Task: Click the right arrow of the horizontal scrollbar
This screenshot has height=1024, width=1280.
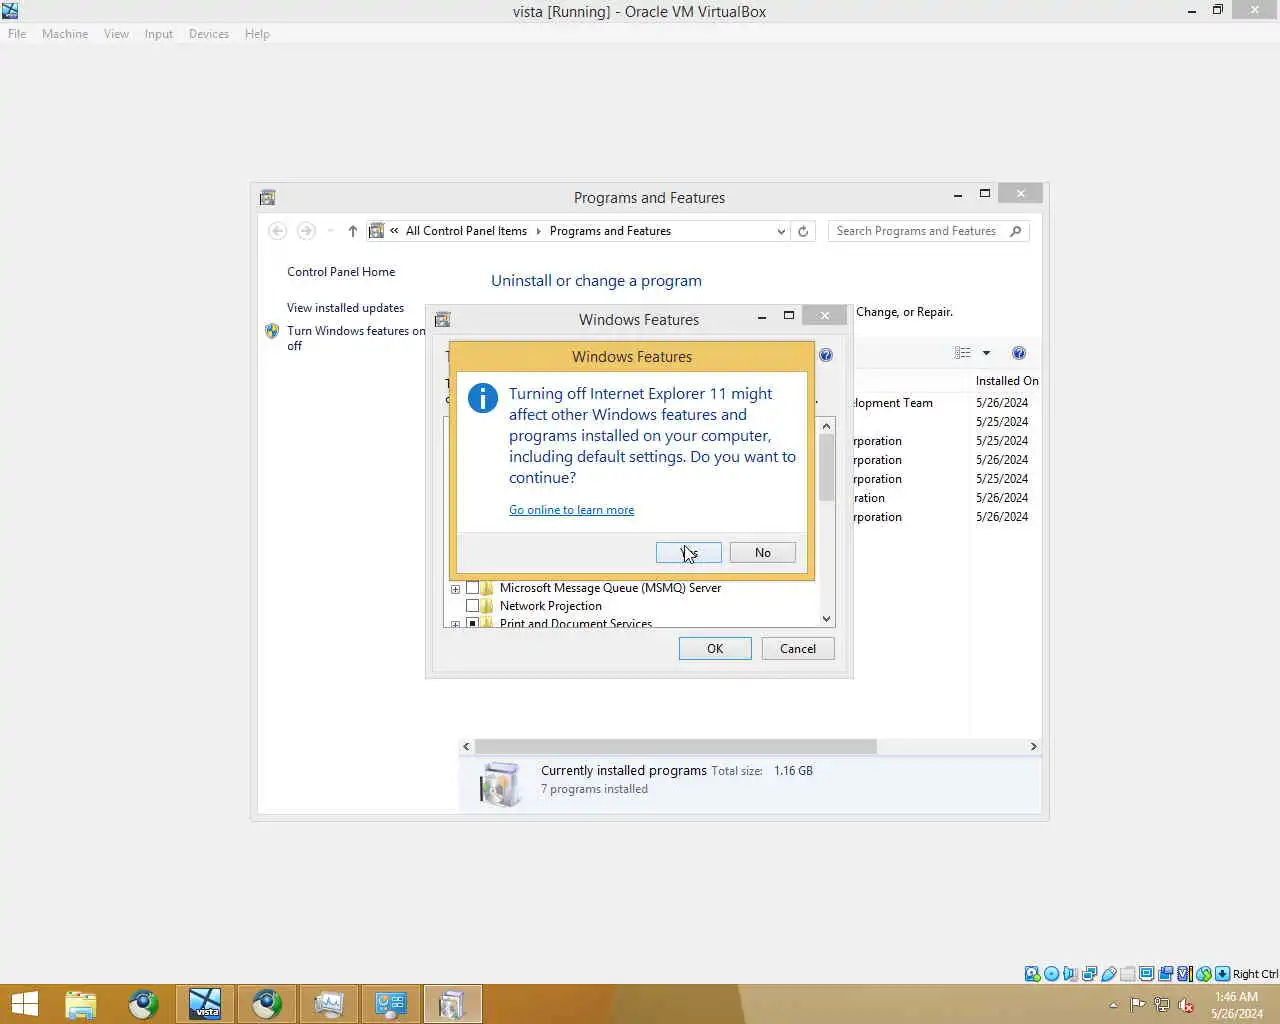Action: (x=1033, y=747)
